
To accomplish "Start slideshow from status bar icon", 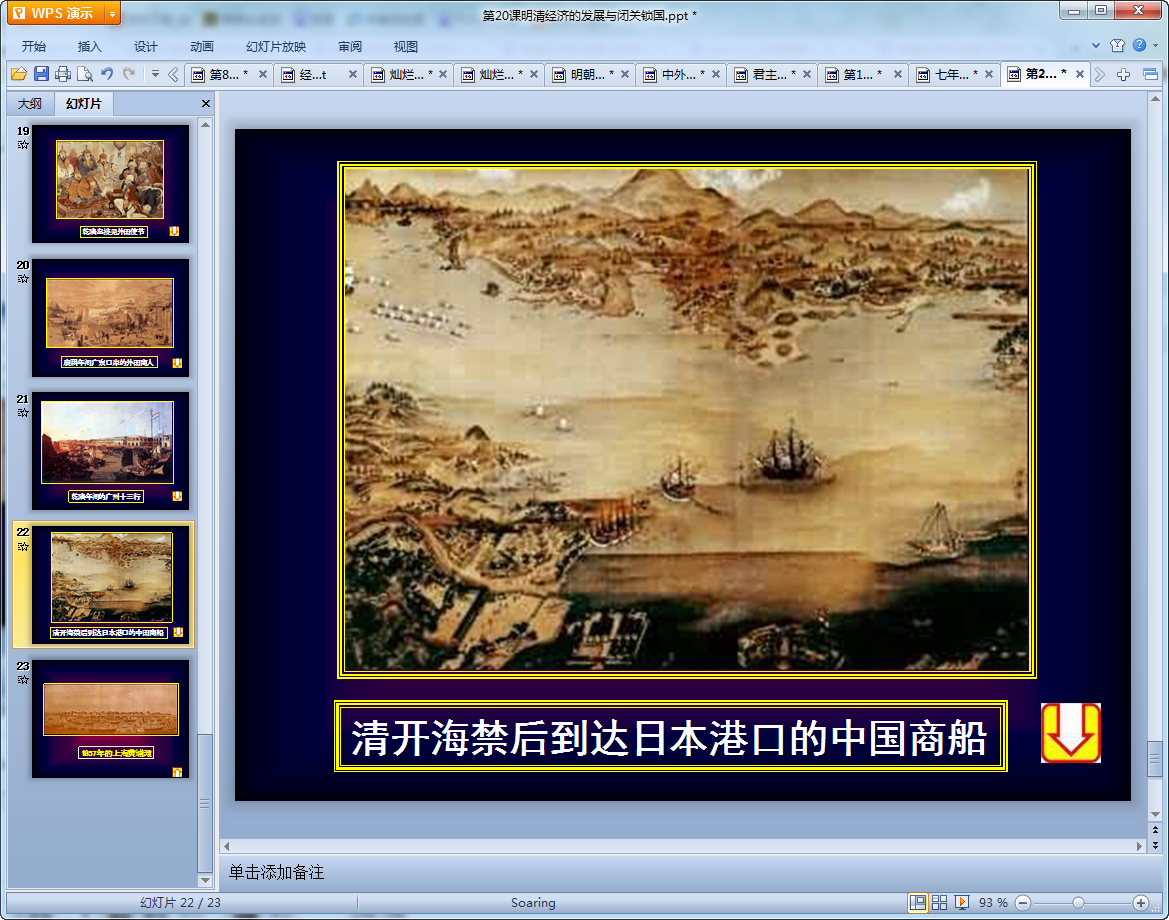I will [962, 903].
